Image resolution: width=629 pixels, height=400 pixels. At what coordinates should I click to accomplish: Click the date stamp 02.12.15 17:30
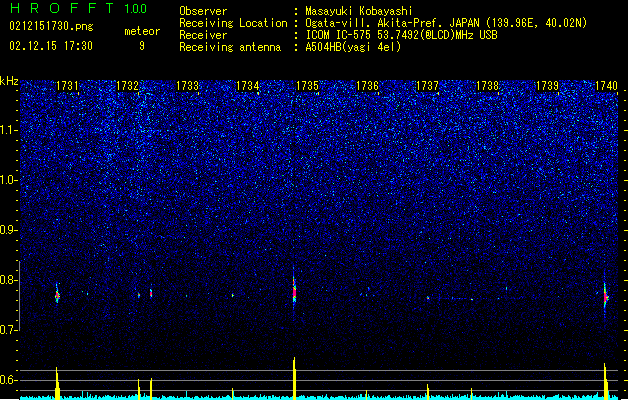click(51, 46)
